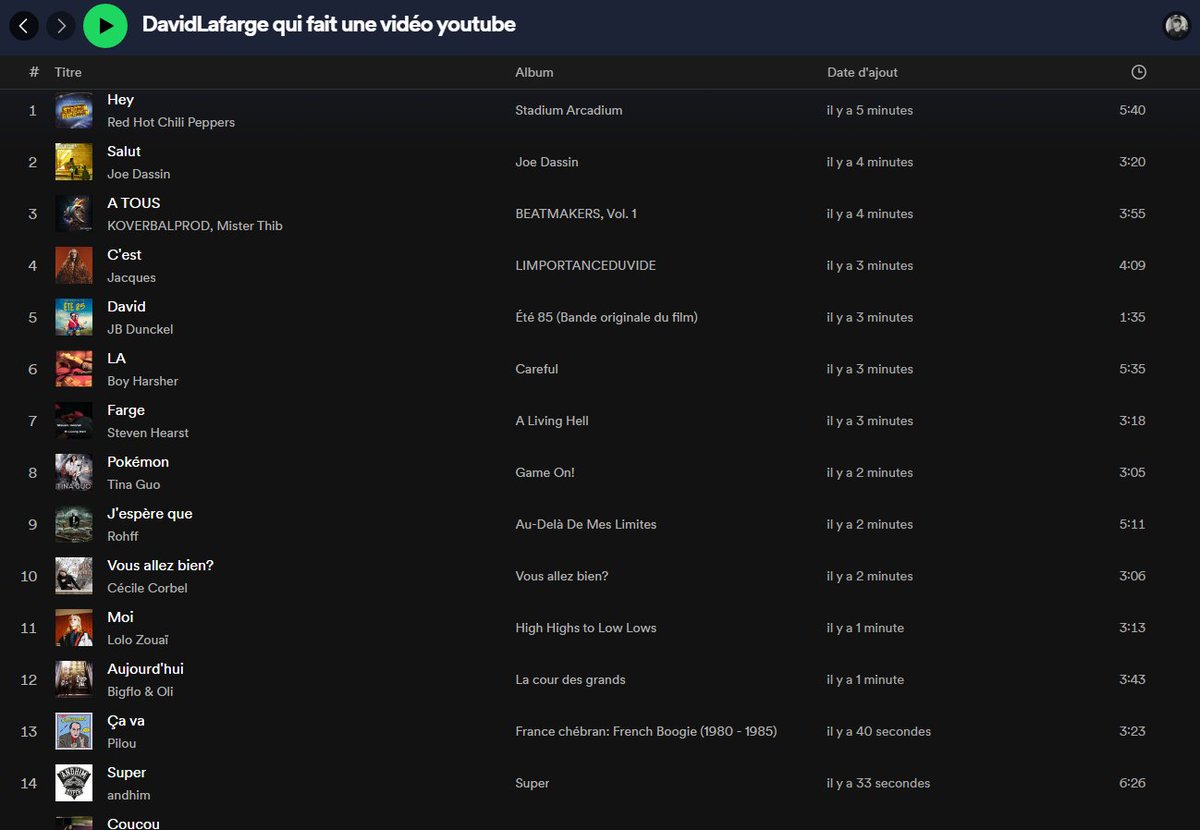
Task: Open album Stadium Arcadium
Action: click(x=569, y=110)
